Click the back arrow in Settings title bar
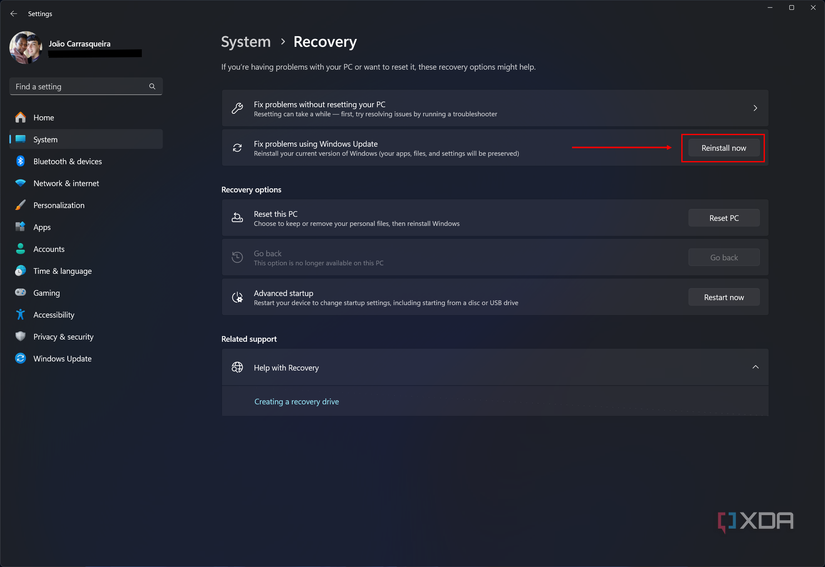Image resolution: width=825 pixels, height=567 pixels. tap(14, 14)
